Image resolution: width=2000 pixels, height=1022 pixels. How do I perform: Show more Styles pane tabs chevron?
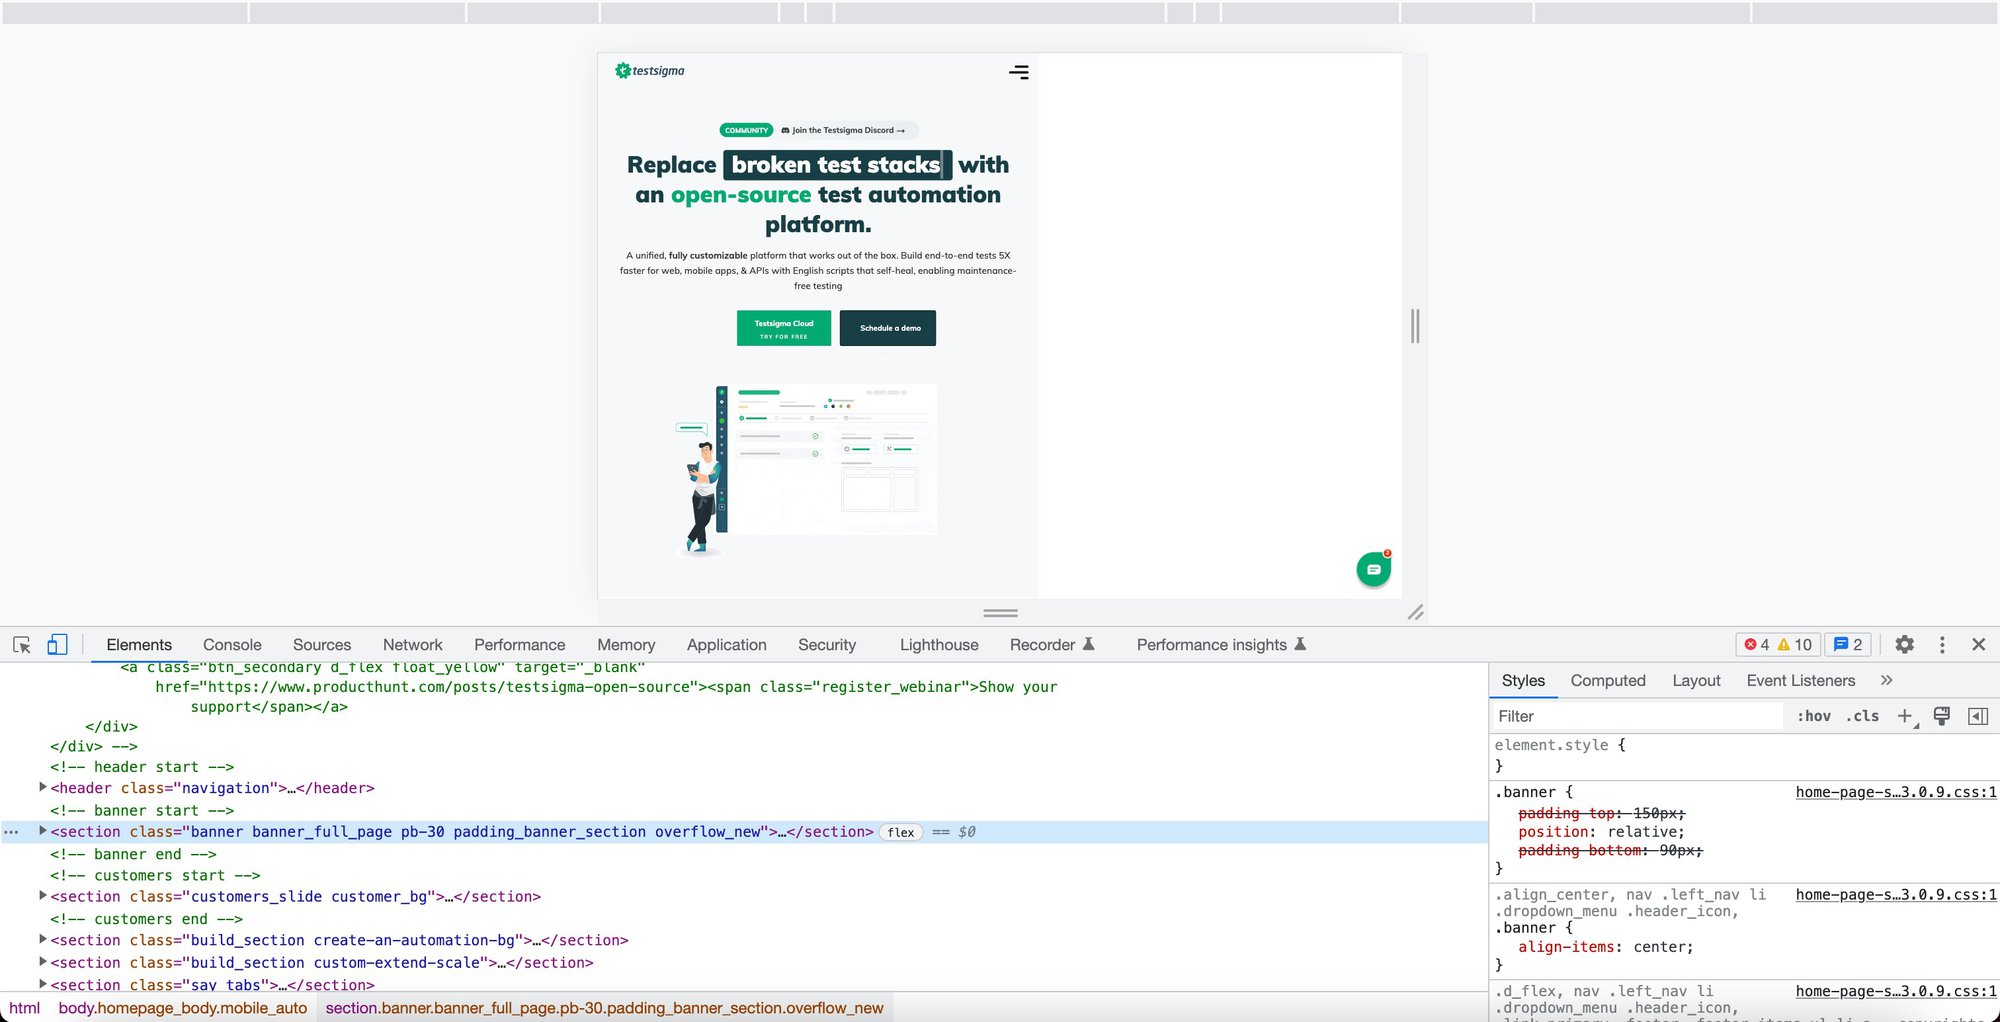[1887, 680]
